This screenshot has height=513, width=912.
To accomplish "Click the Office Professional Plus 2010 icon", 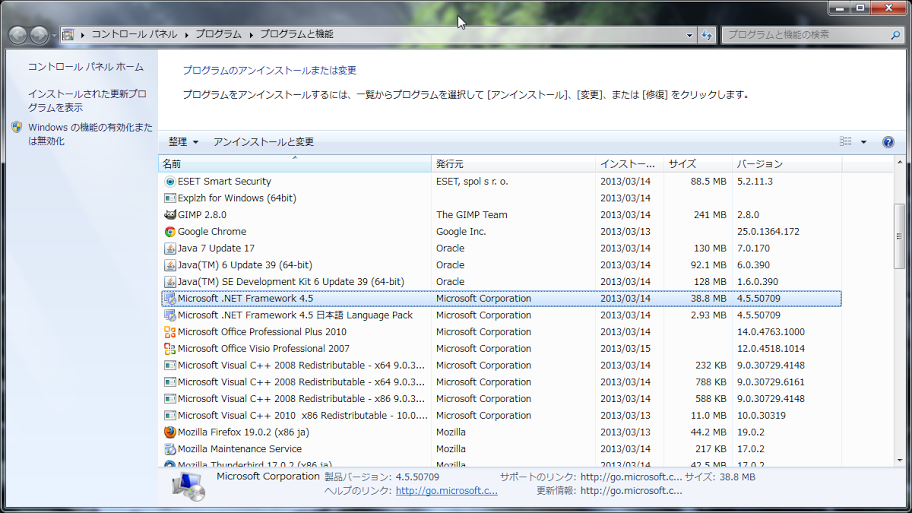I will 170,332.
